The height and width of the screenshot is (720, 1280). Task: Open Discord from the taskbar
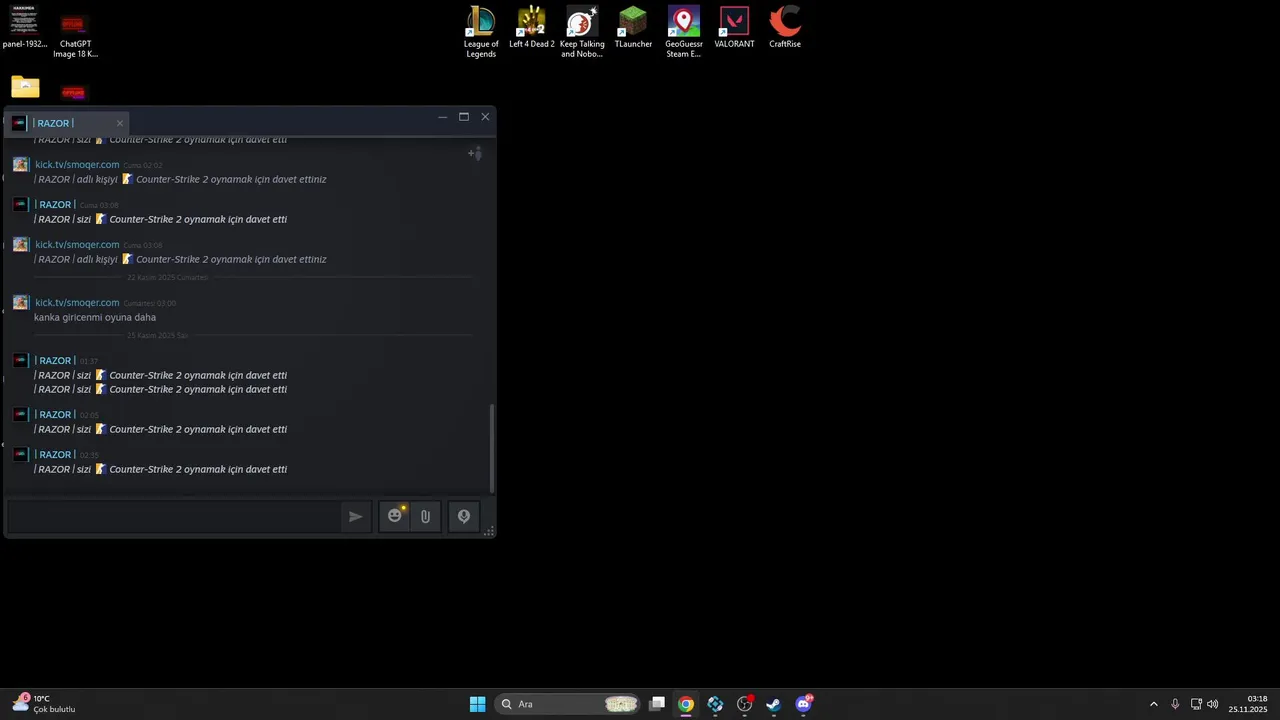point(803,704)
